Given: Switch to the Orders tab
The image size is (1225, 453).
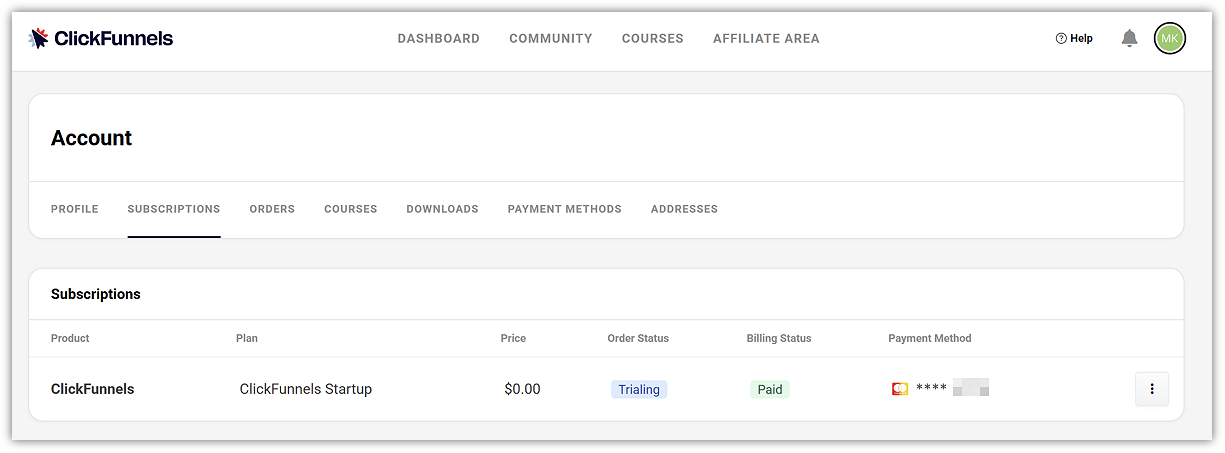Looking at the screenshot, I should tap(272, 209).
